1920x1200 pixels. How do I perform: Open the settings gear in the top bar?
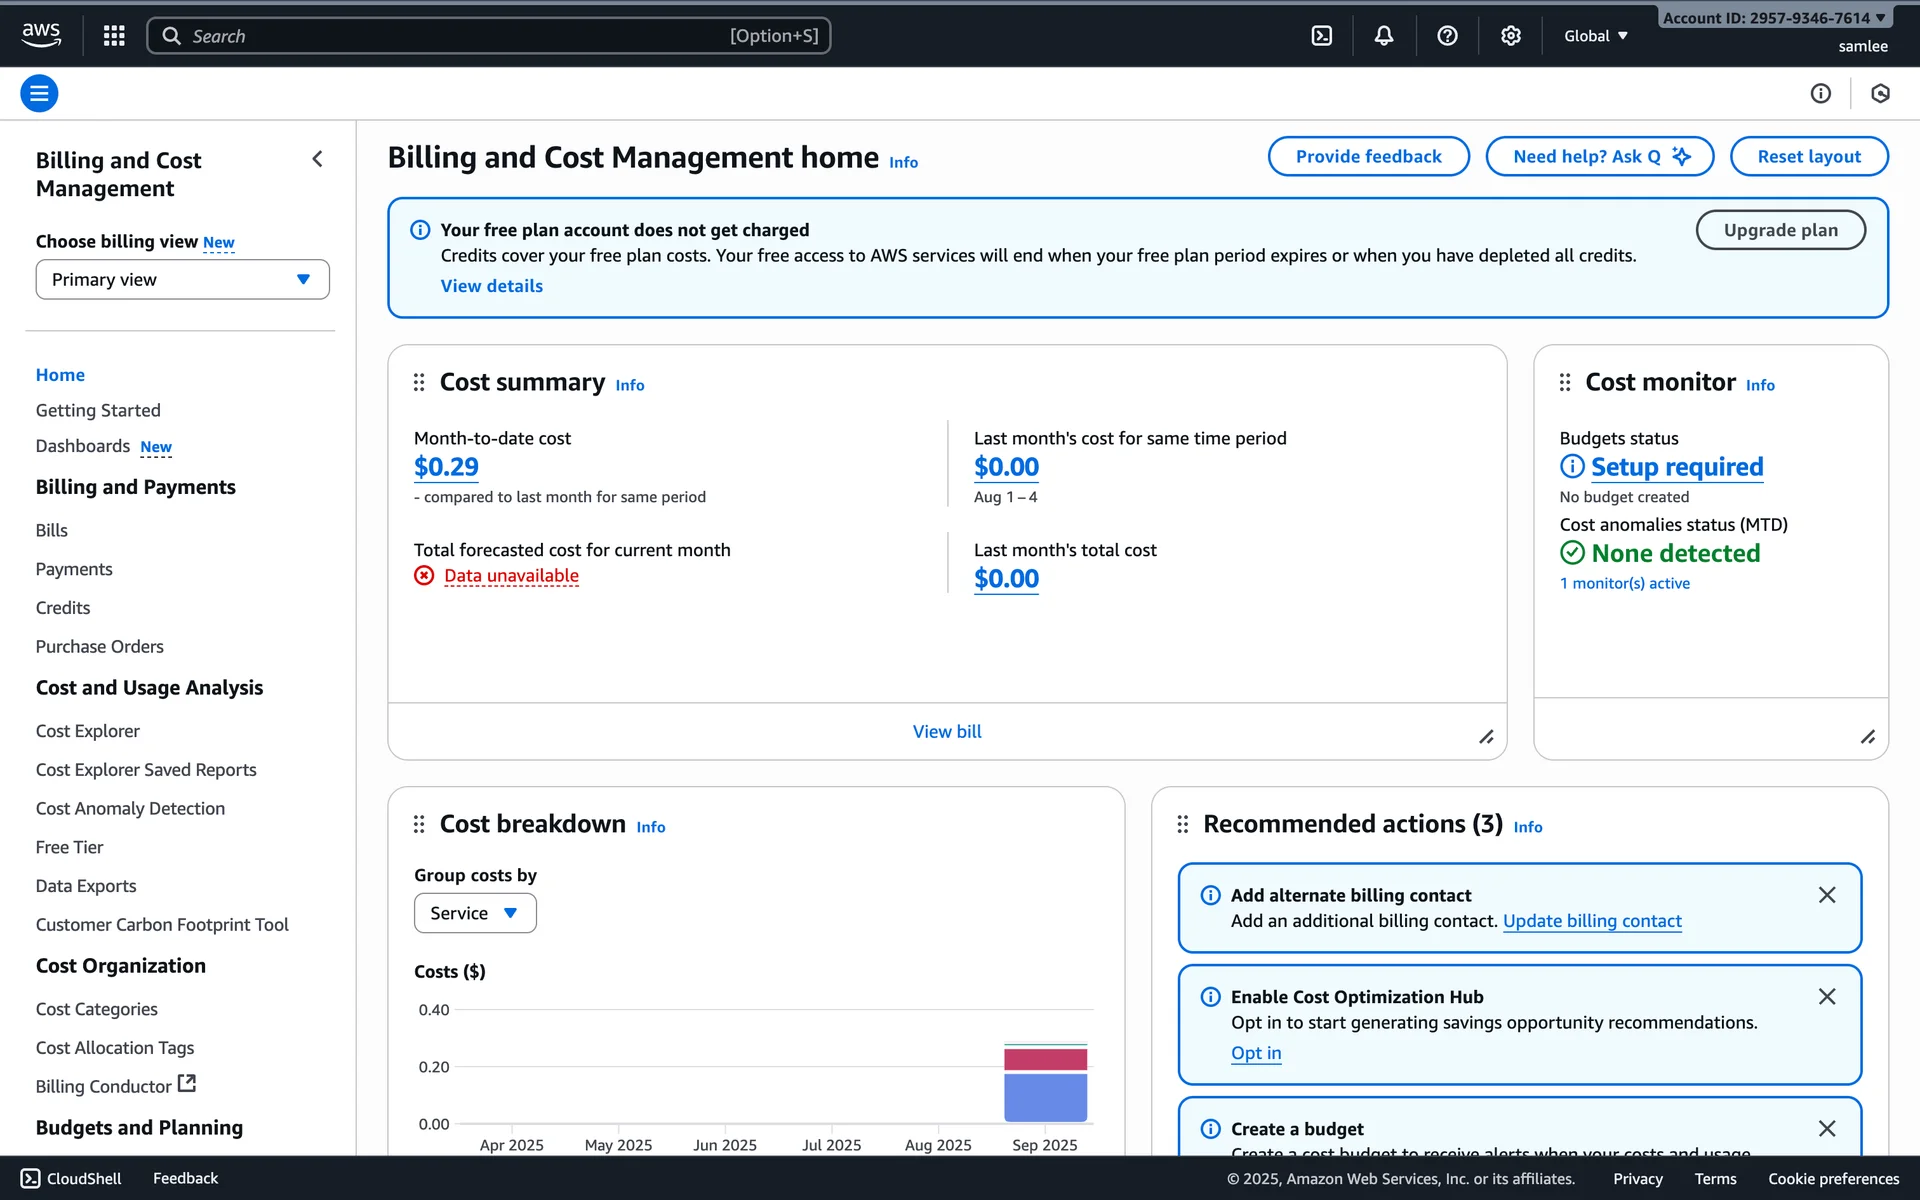(1510, 36)
